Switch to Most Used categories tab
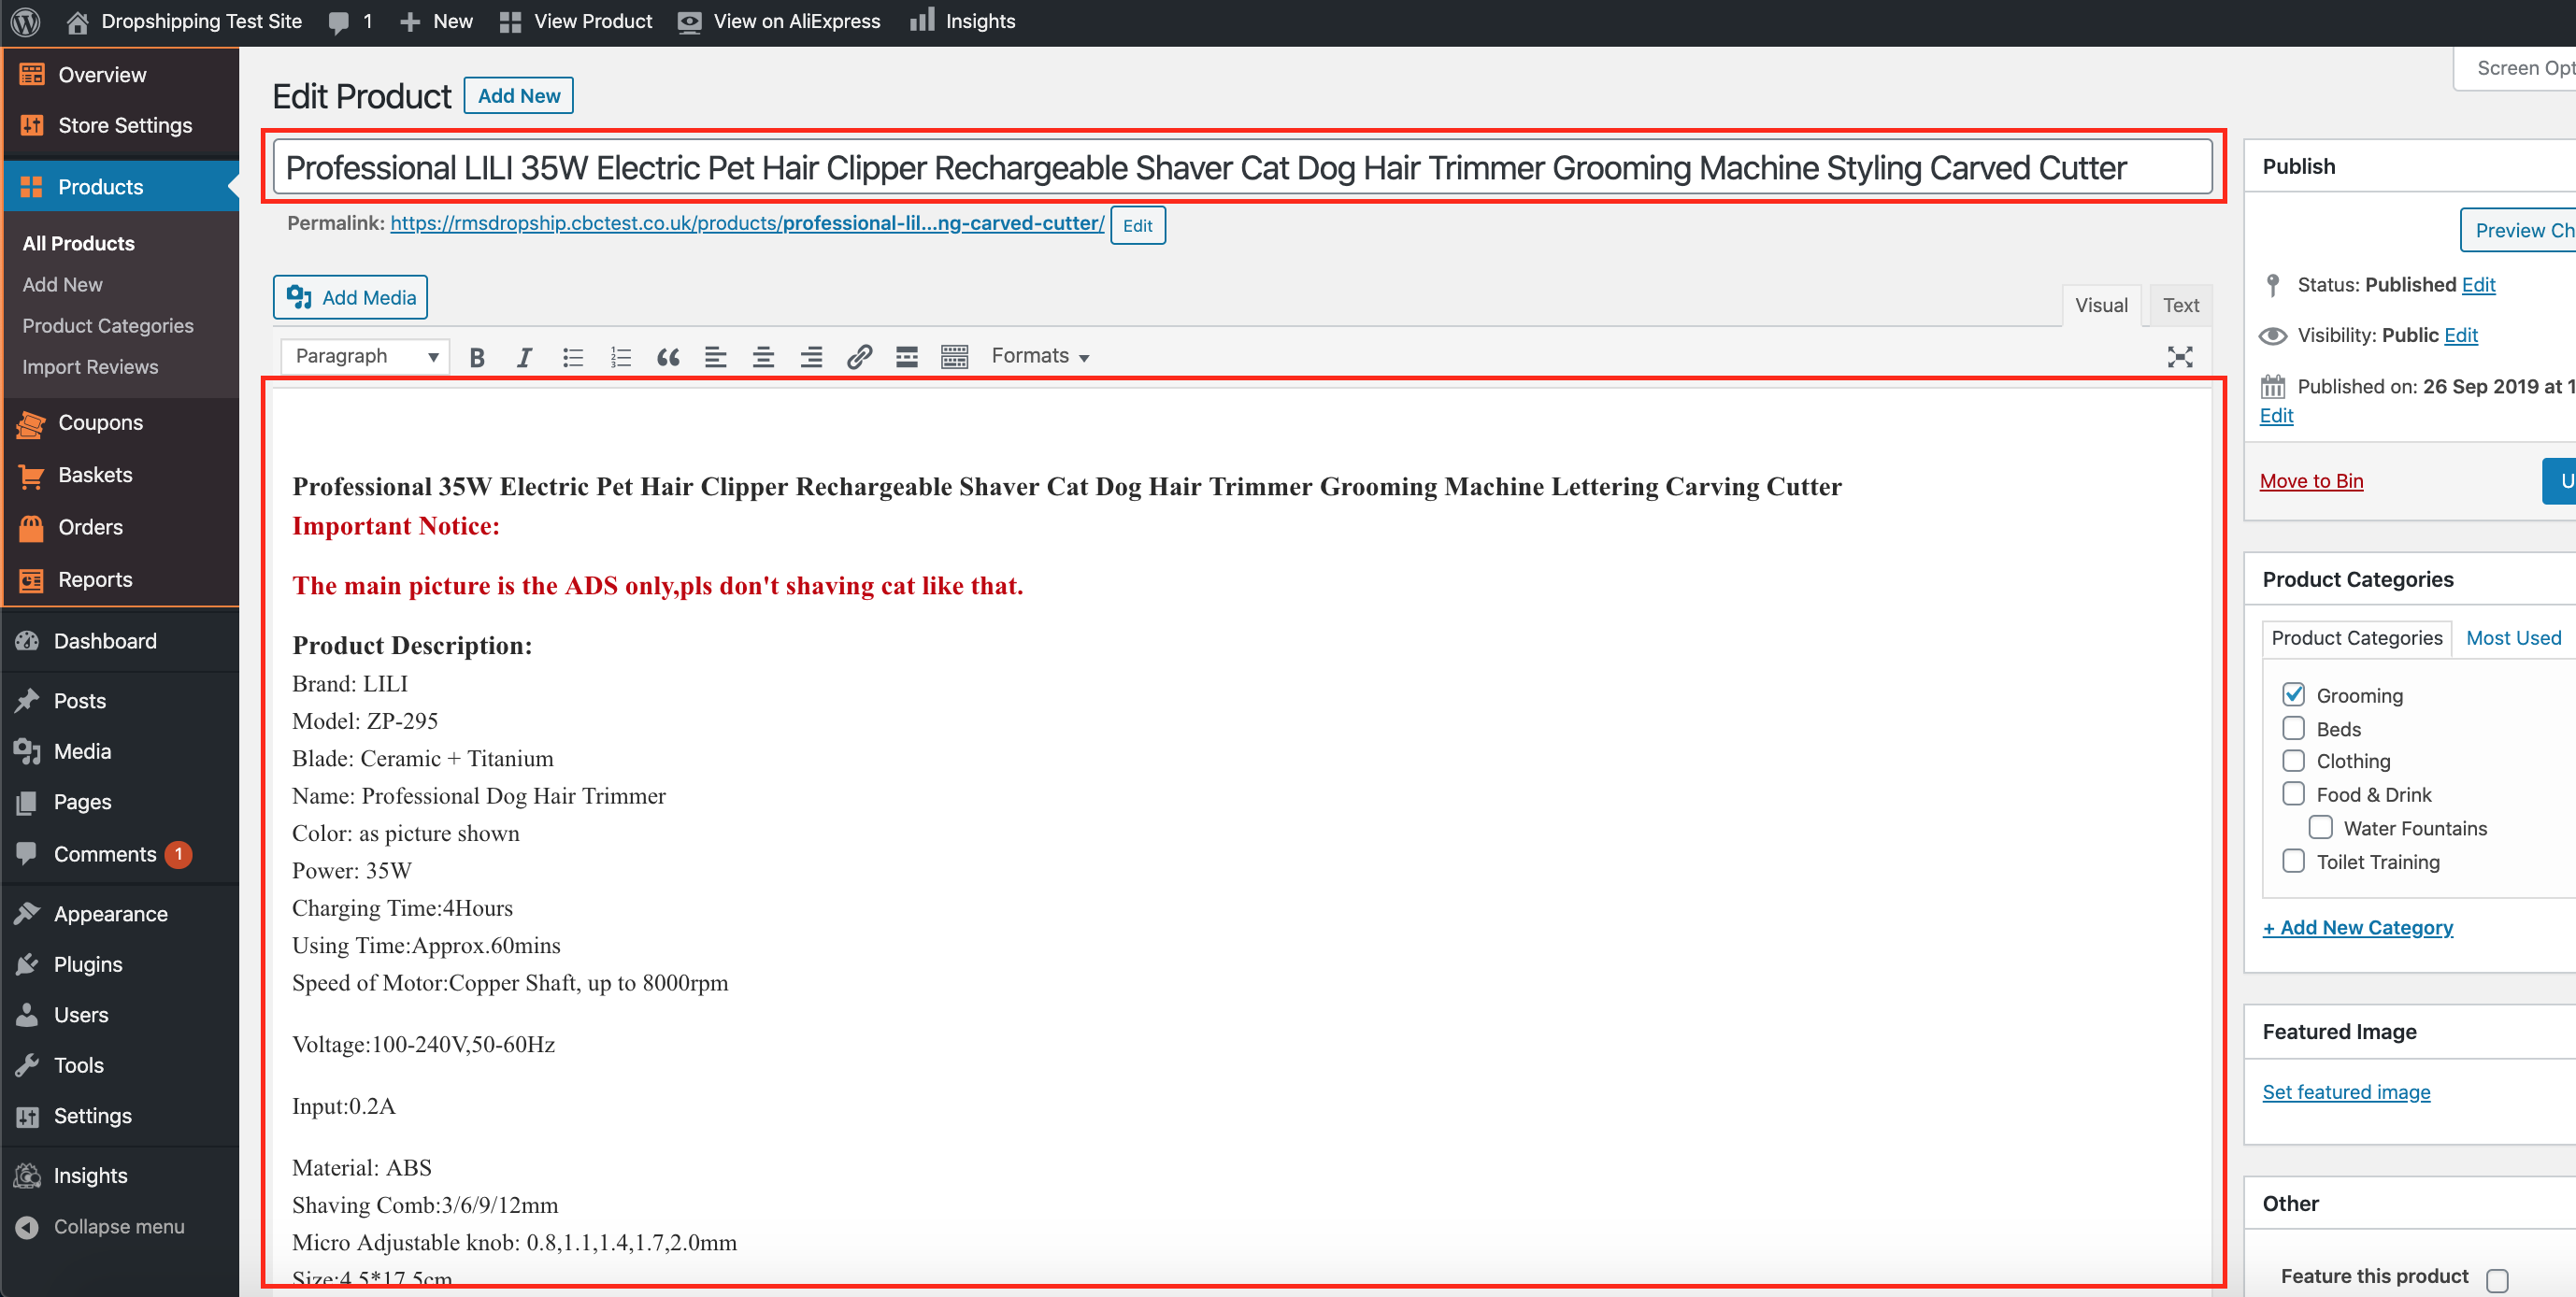 (2513, 638)
